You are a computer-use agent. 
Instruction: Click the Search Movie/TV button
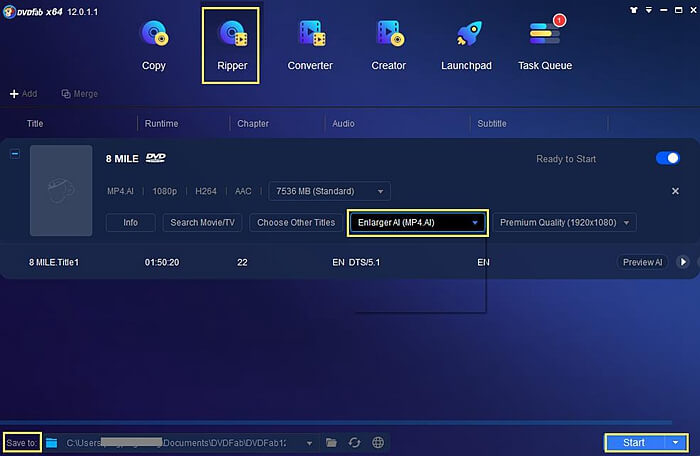coord(202,222)
